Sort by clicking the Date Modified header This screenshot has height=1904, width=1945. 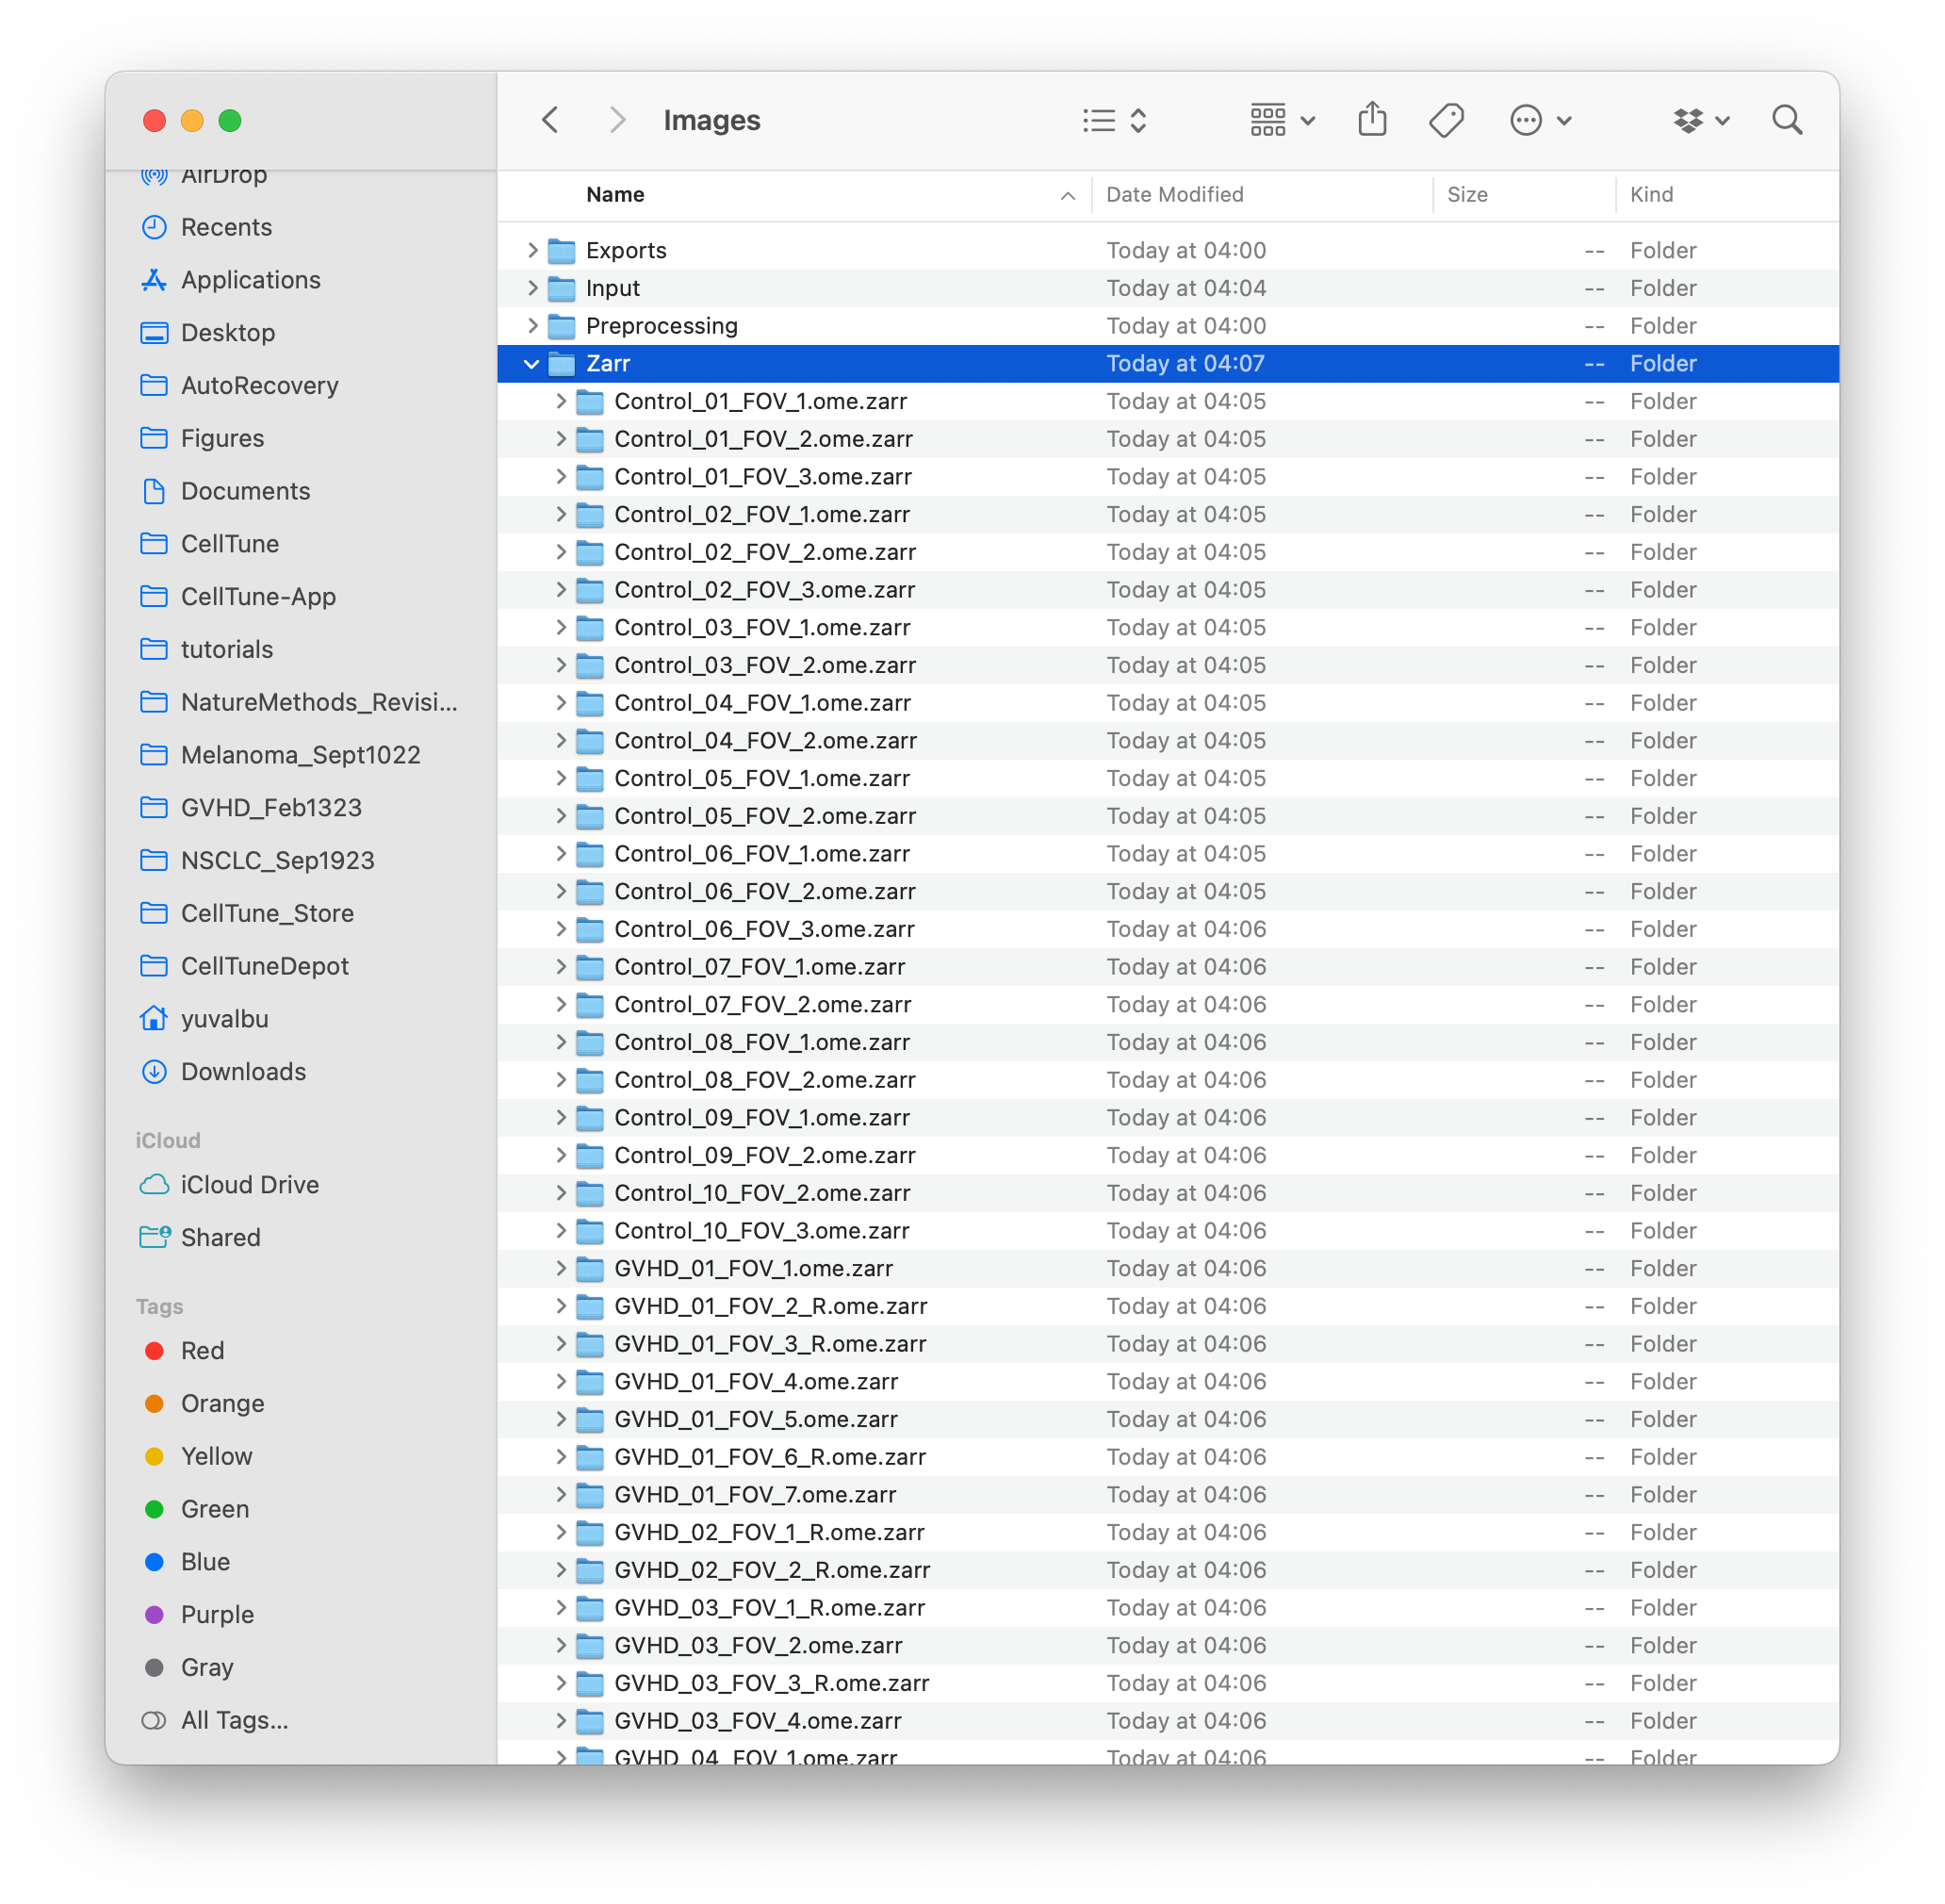click(x=1175, y=194)
